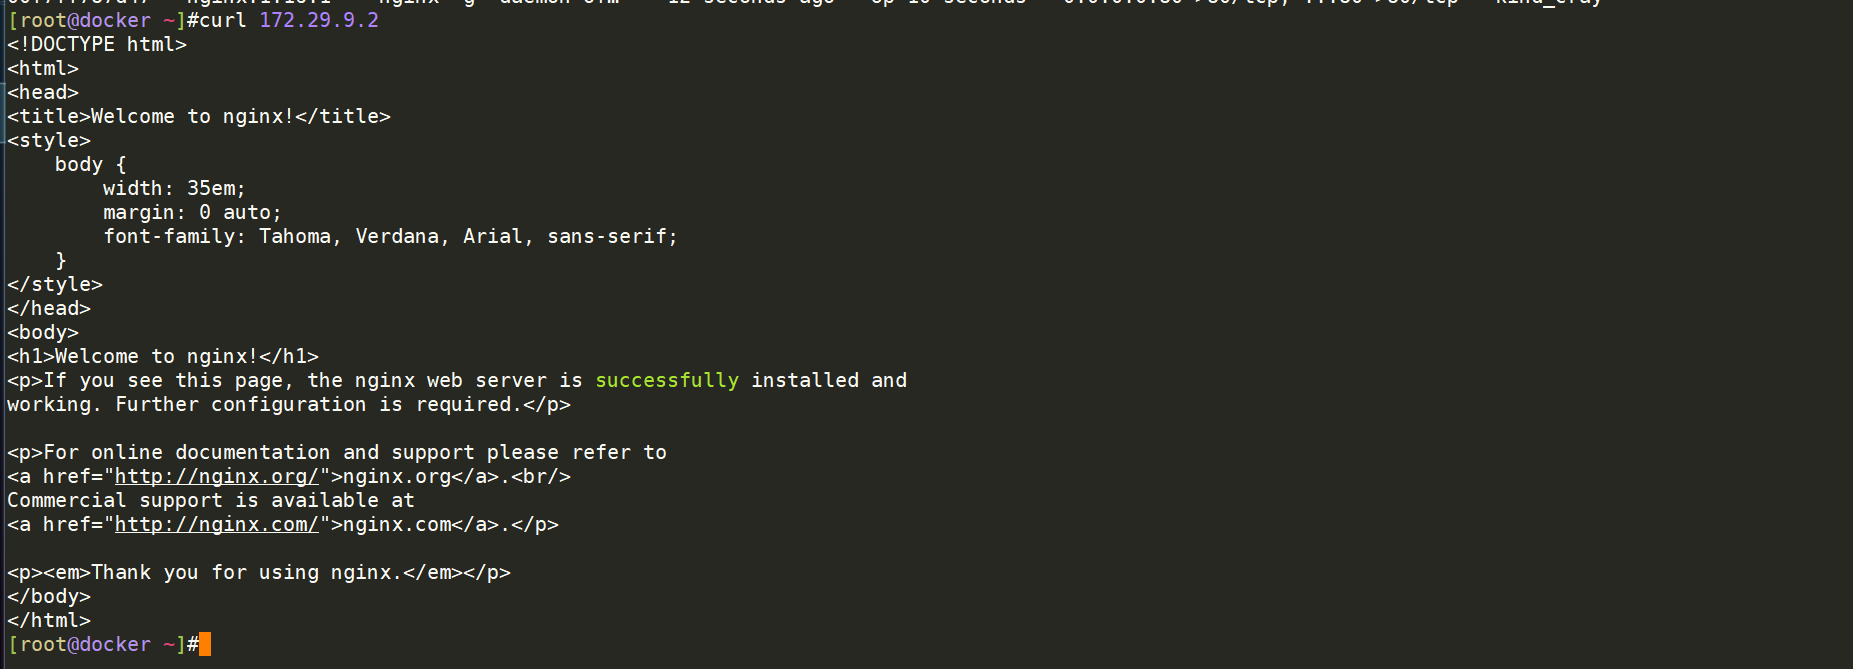
Task: Click the IP address 172.29.9.2
Action: click(319, 21)
